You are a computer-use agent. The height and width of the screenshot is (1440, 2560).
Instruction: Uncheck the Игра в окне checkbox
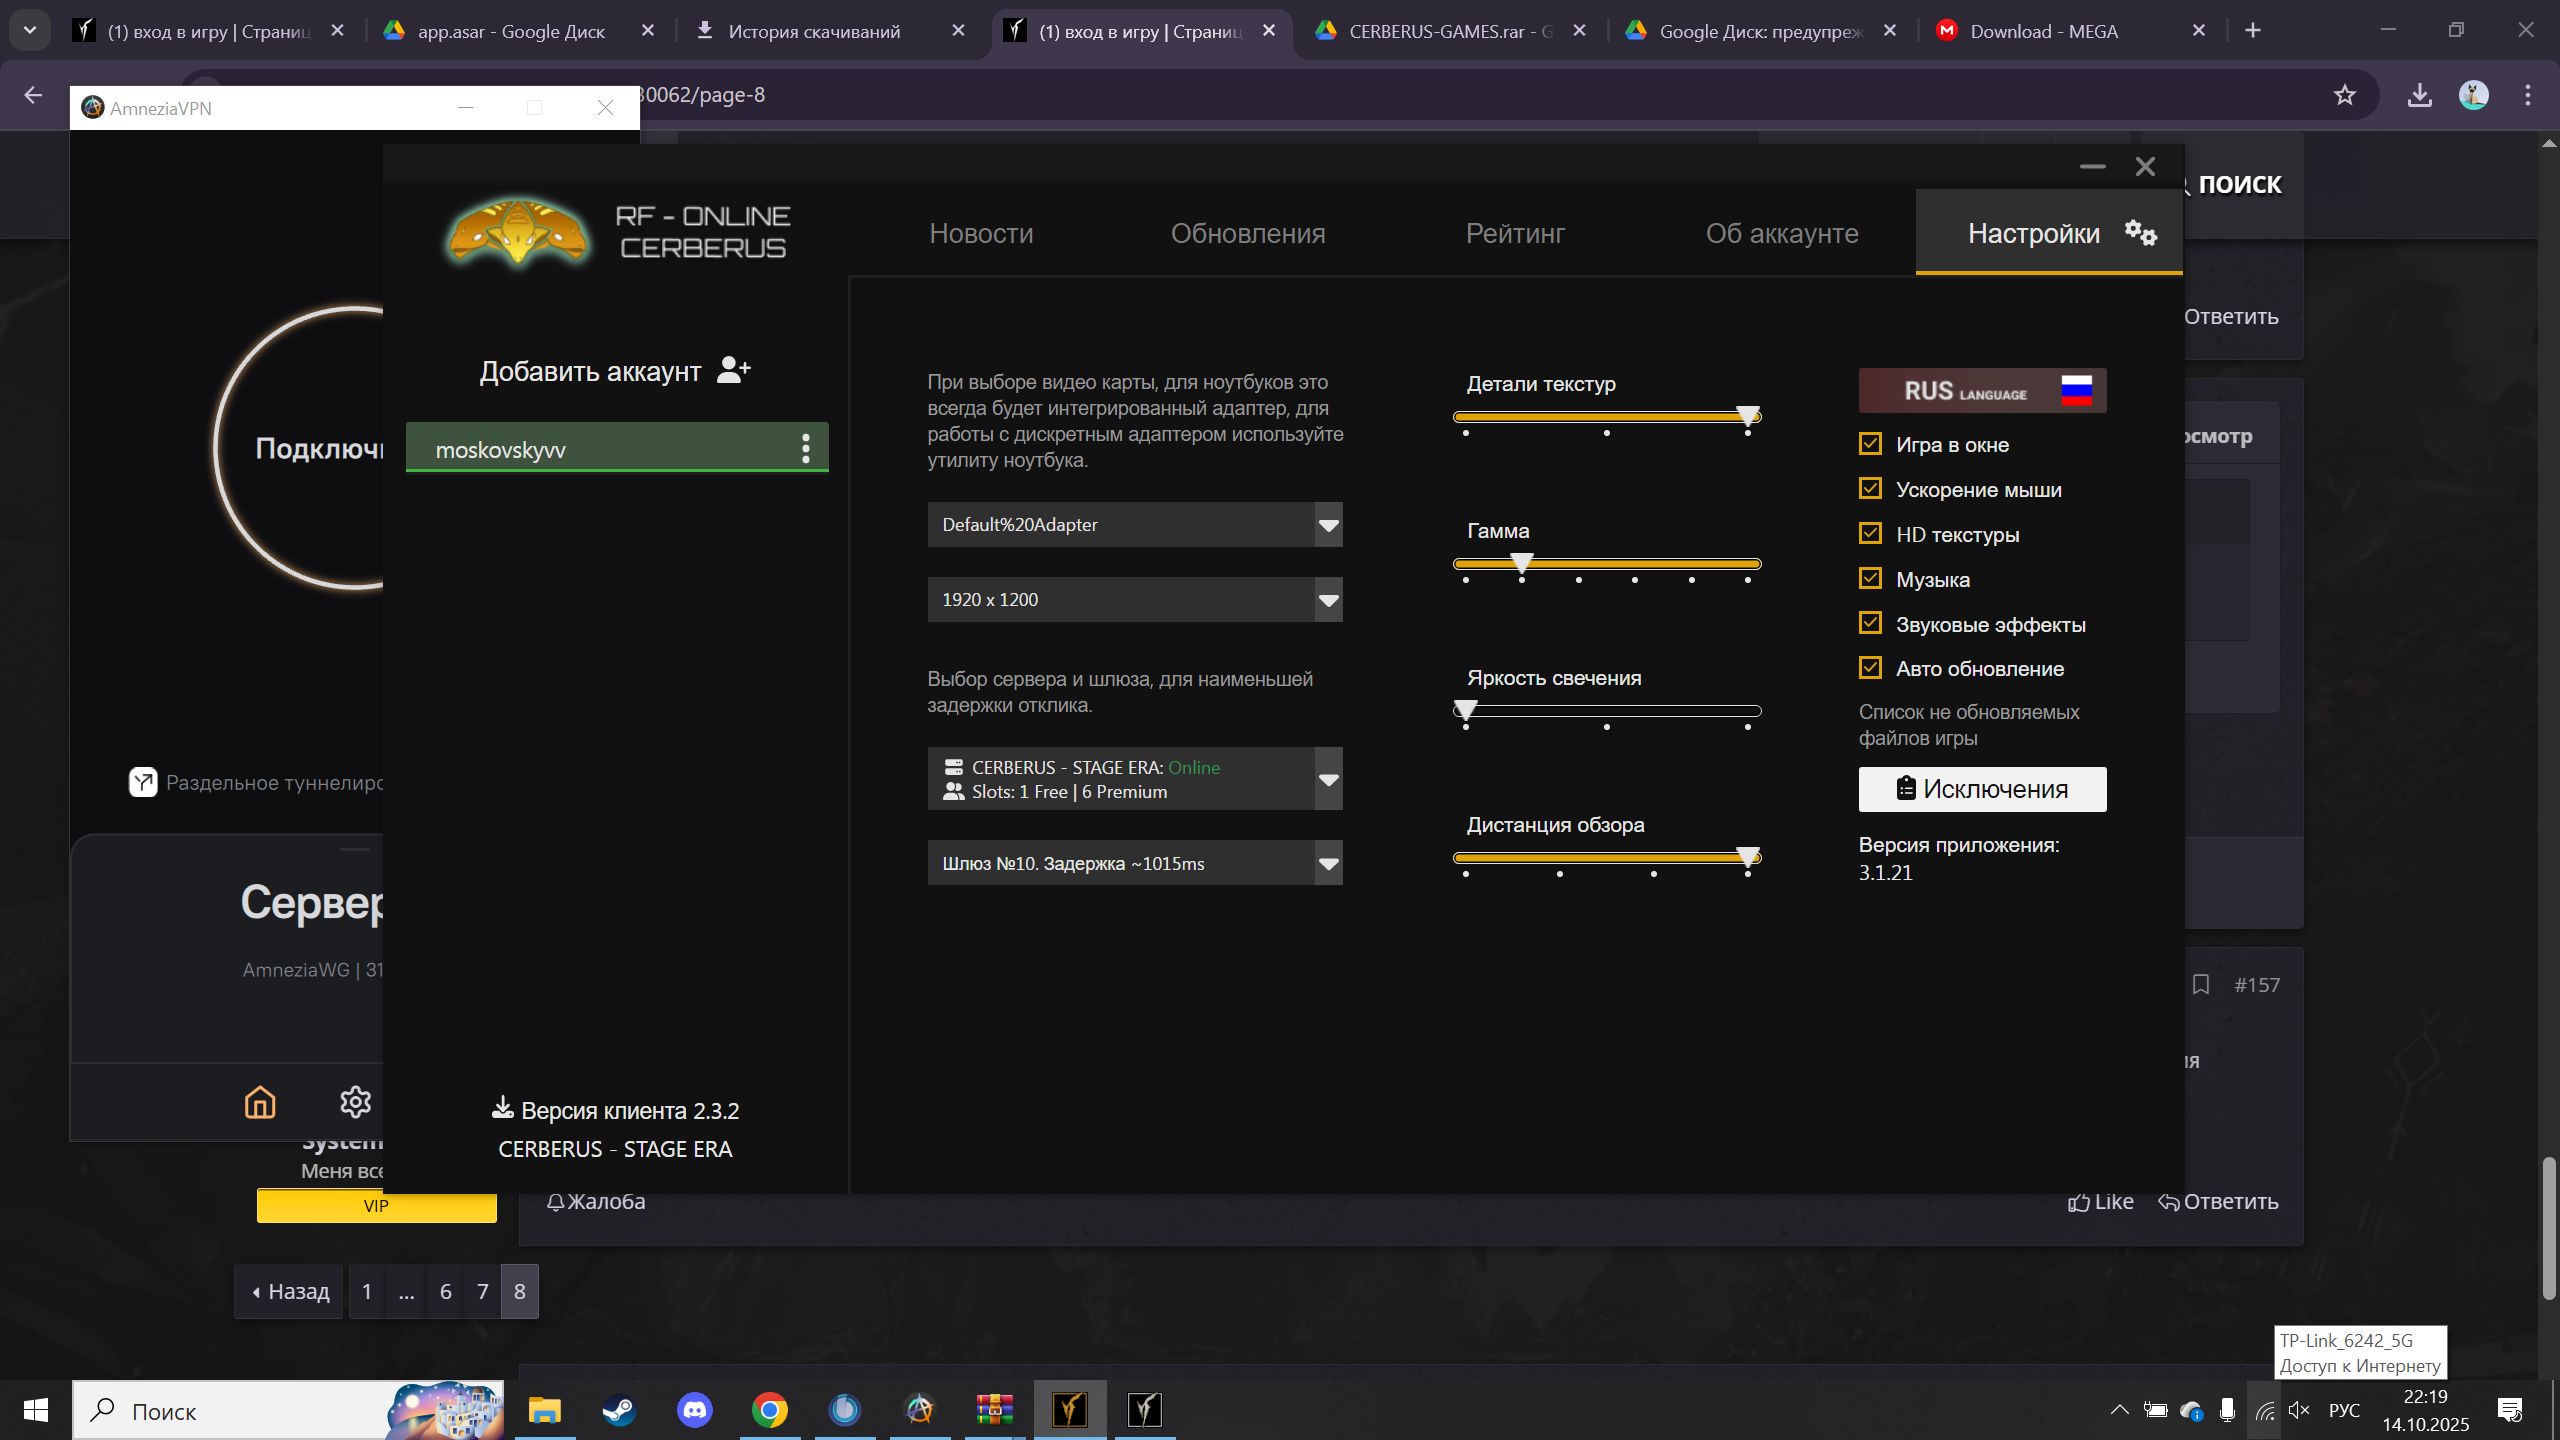(x=1870, y=444)
